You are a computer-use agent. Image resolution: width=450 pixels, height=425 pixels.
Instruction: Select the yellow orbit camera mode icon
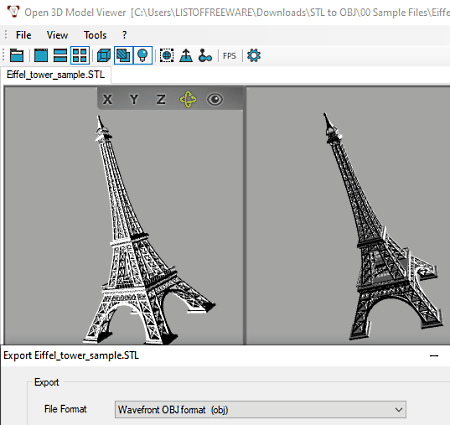[188, 99]
